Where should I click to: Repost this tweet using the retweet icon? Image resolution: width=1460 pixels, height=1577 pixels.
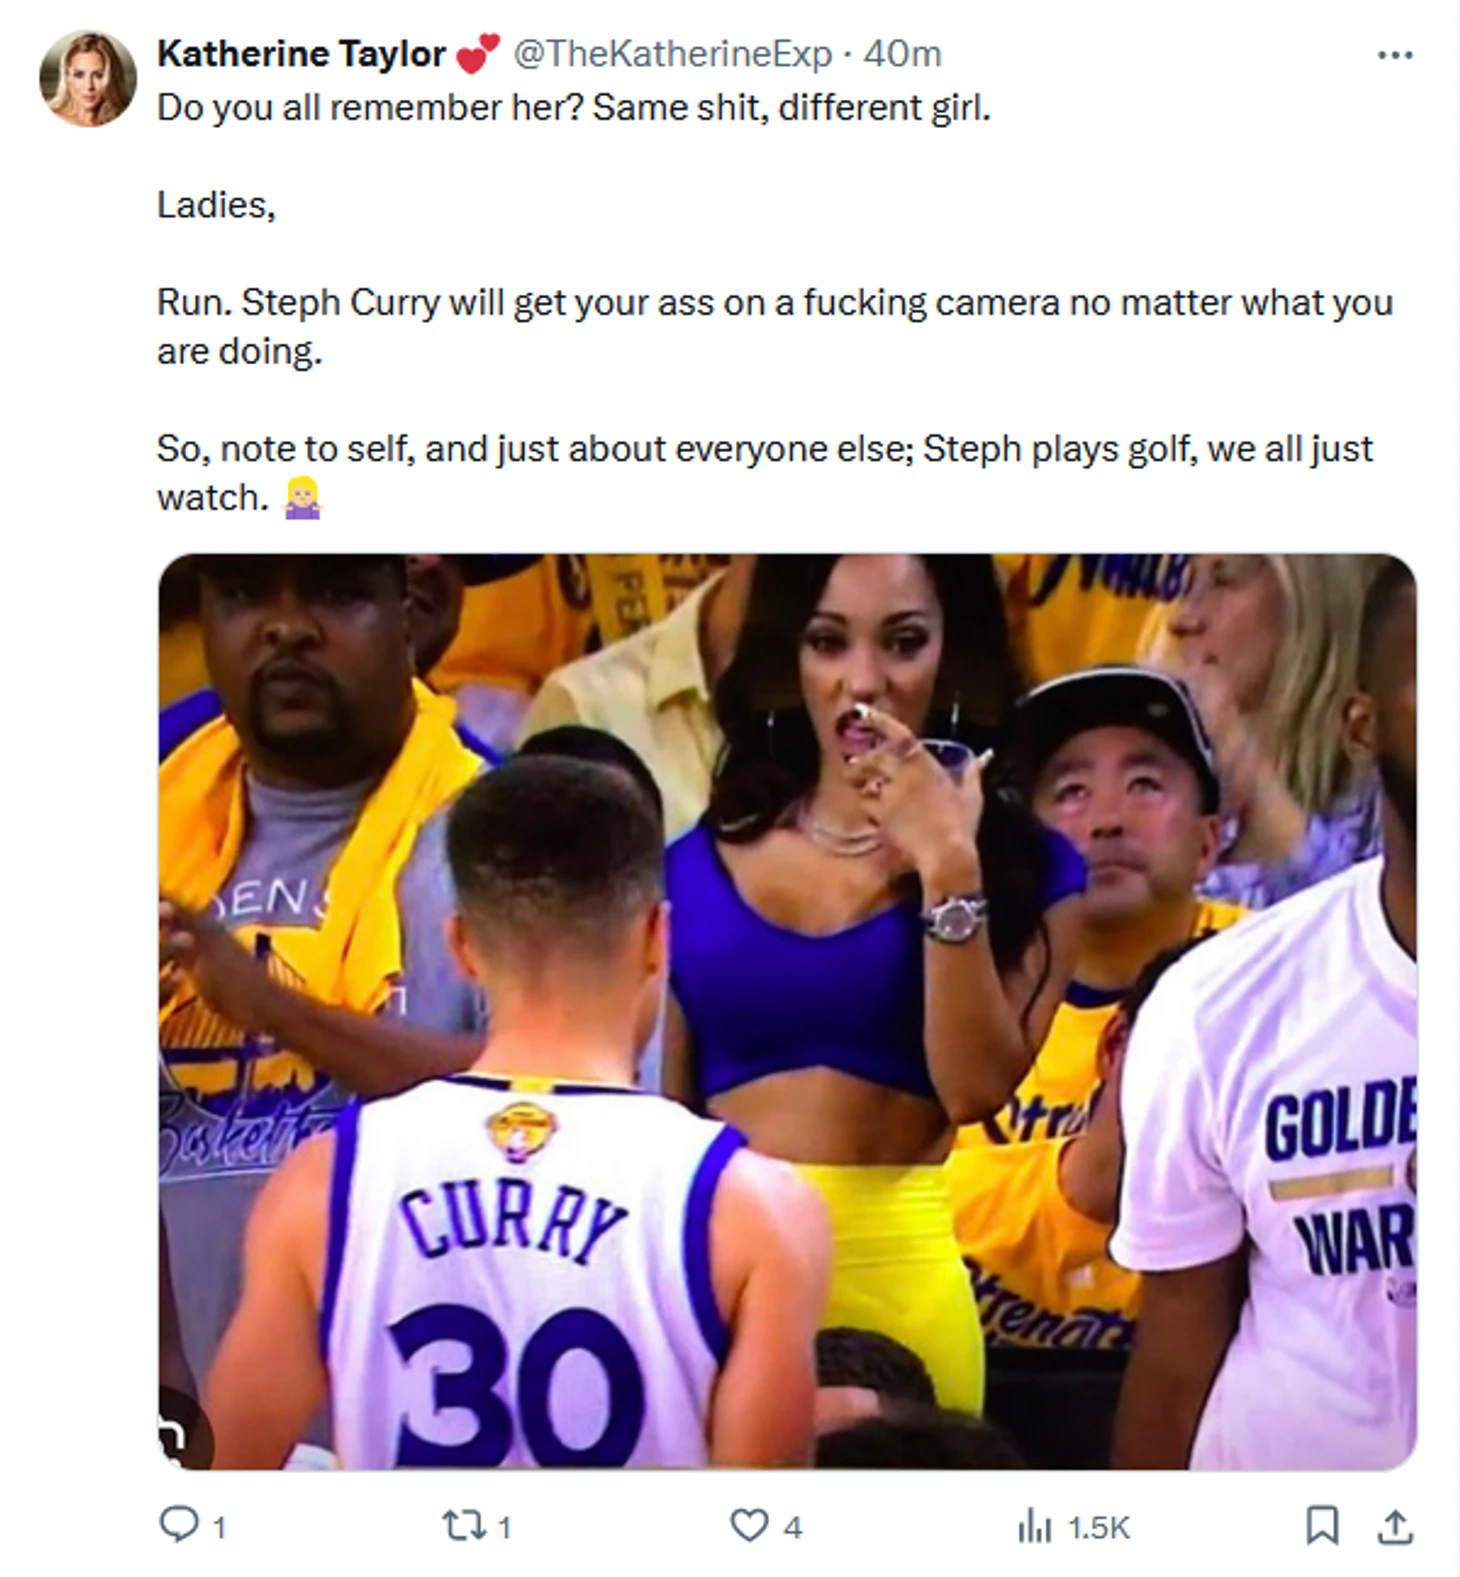coord(463,1525)
